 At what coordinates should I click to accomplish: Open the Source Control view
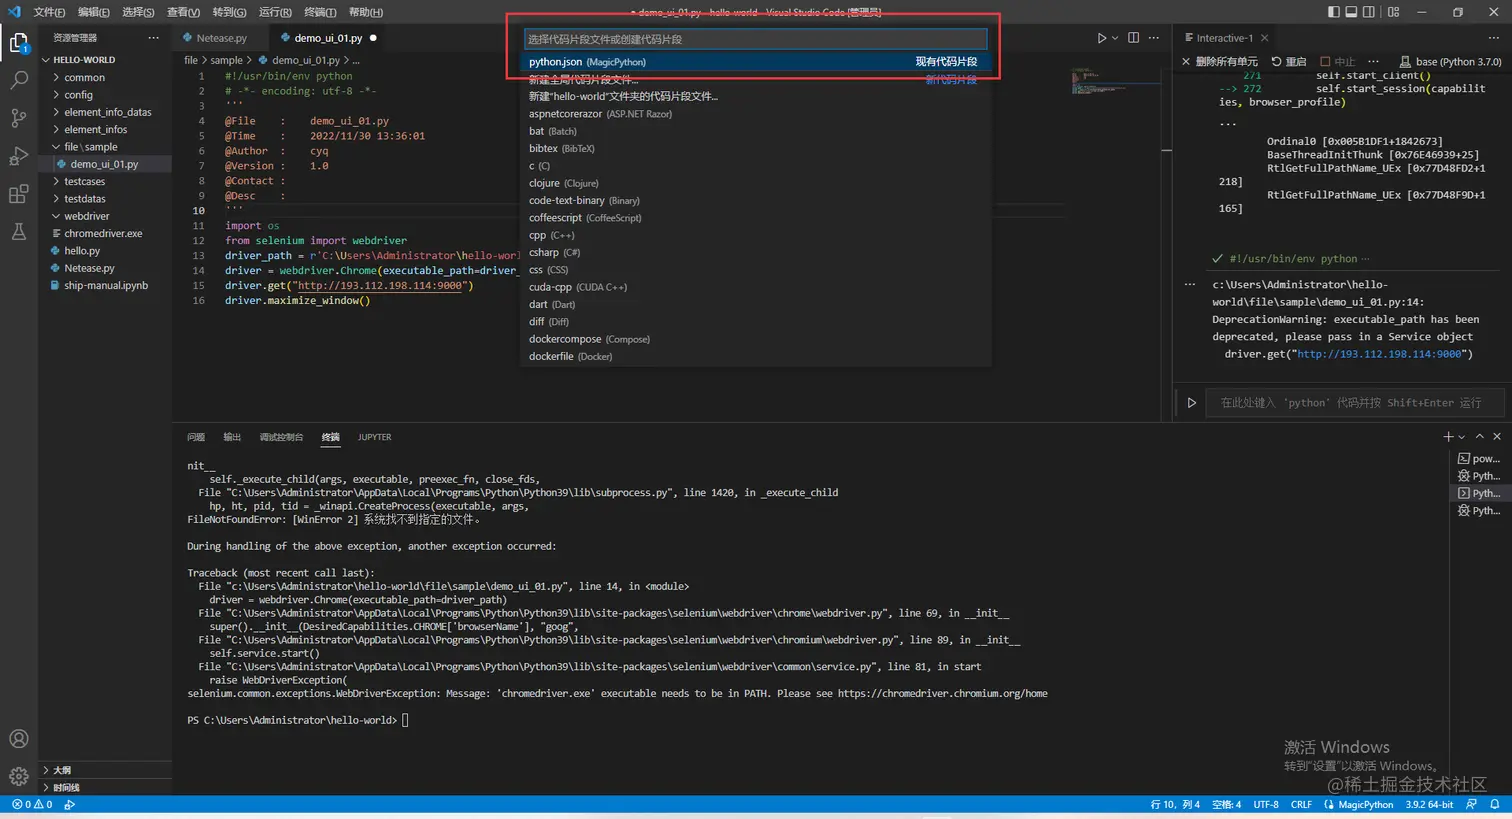coord(19,118)
